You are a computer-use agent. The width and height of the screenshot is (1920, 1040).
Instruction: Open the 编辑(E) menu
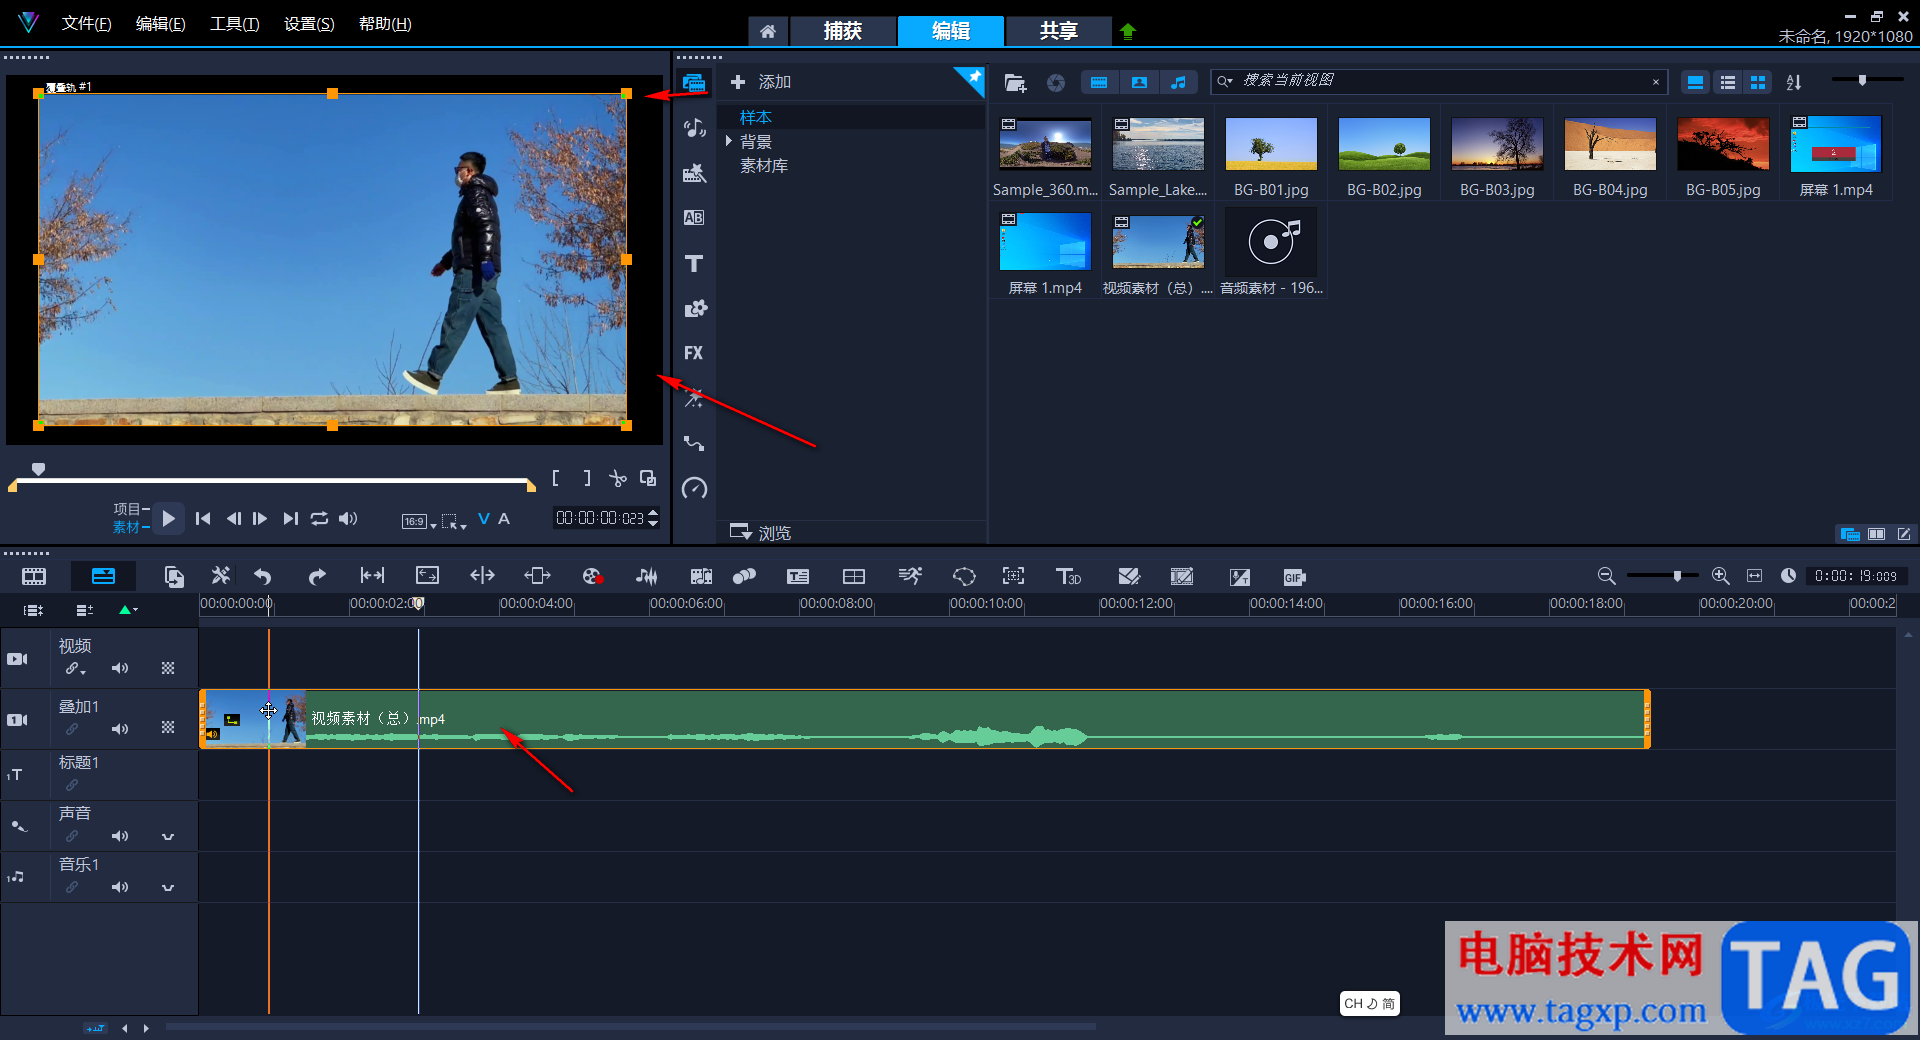(161, 24)
